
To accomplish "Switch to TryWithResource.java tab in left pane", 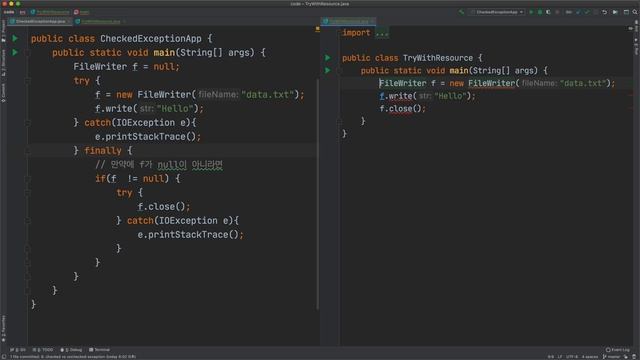I will point(100,21).
